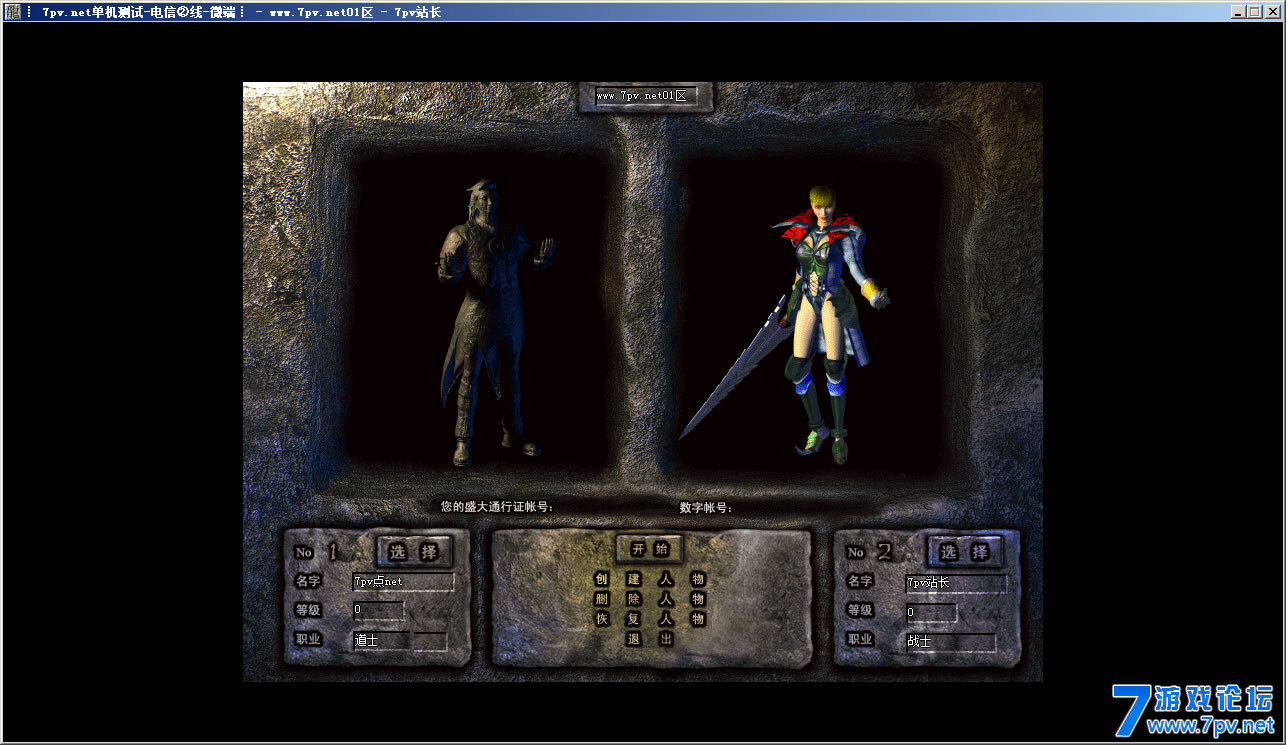Close the game window
The image size is (1286, 745).
[1272, 12]
